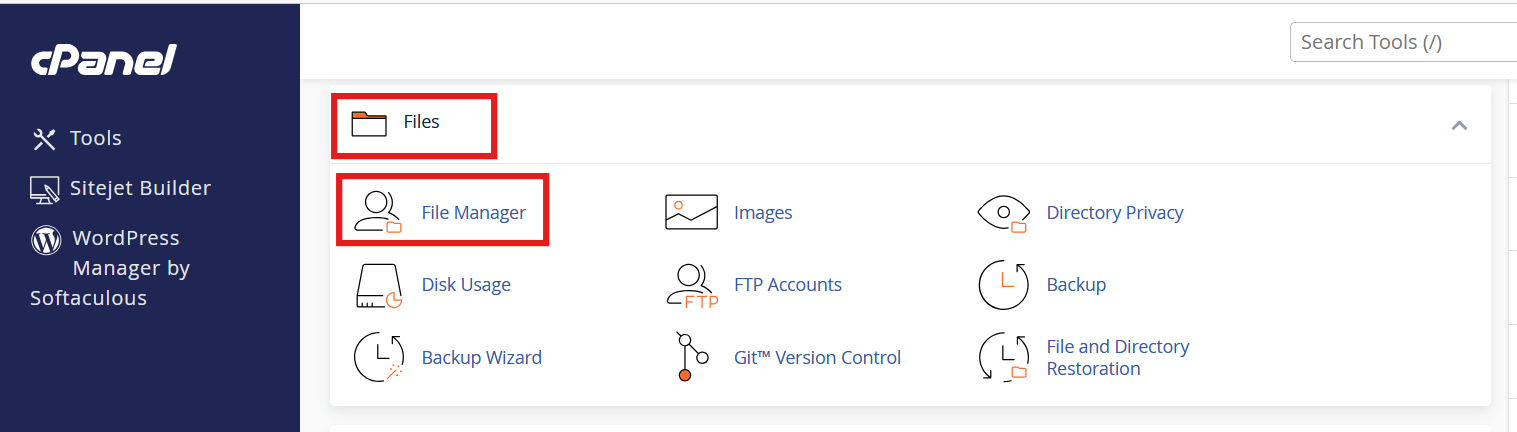Image resolution: width=1517 pixels, height=432 pixels.
Task: Click the Files folder icon
Action: tap(369, 123)
